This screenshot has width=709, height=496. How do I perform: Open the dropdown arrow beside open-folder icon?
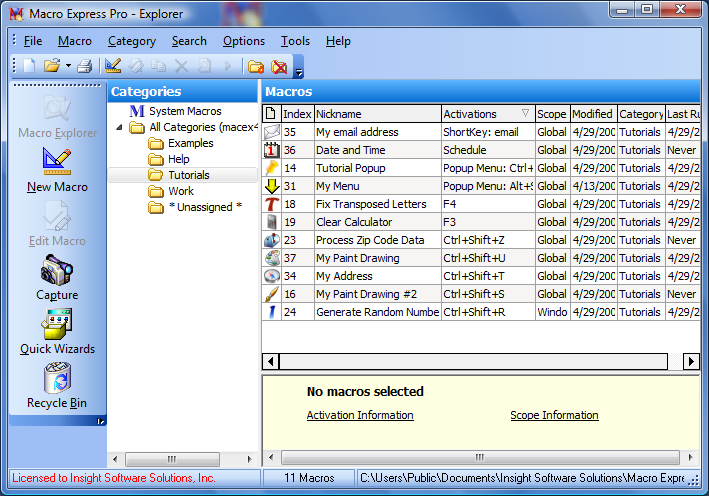[x=68, y=66]
